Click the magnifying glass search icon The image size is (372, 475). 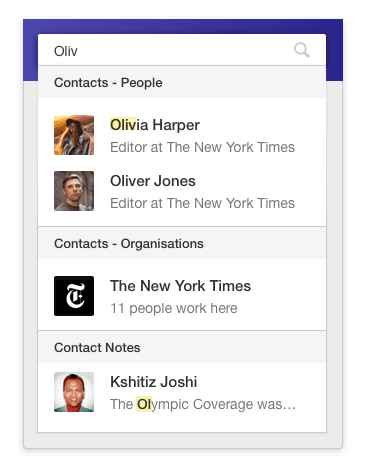[302, 50]
